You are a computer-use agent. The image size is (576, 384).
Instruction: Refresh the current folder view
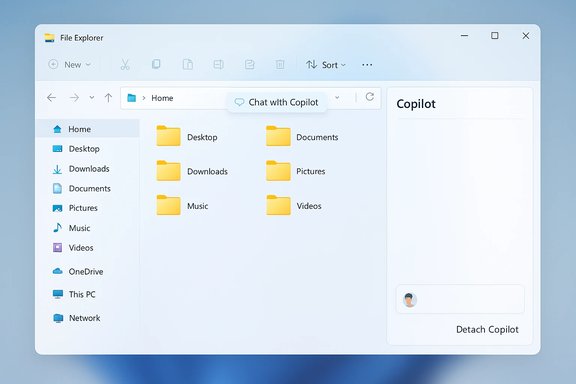click(x=370, y=97)
